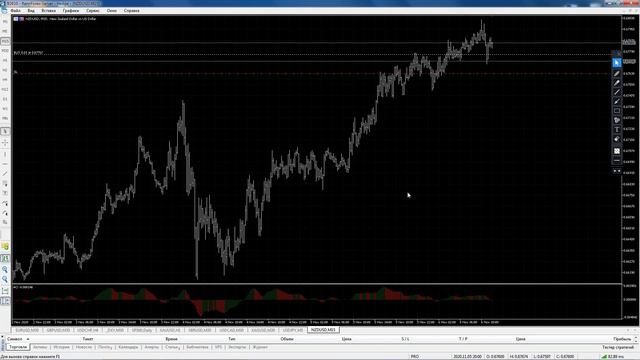Screen dimensions: 640x360
Task: Switch to MN monthly timeframe
Action: 5,118
